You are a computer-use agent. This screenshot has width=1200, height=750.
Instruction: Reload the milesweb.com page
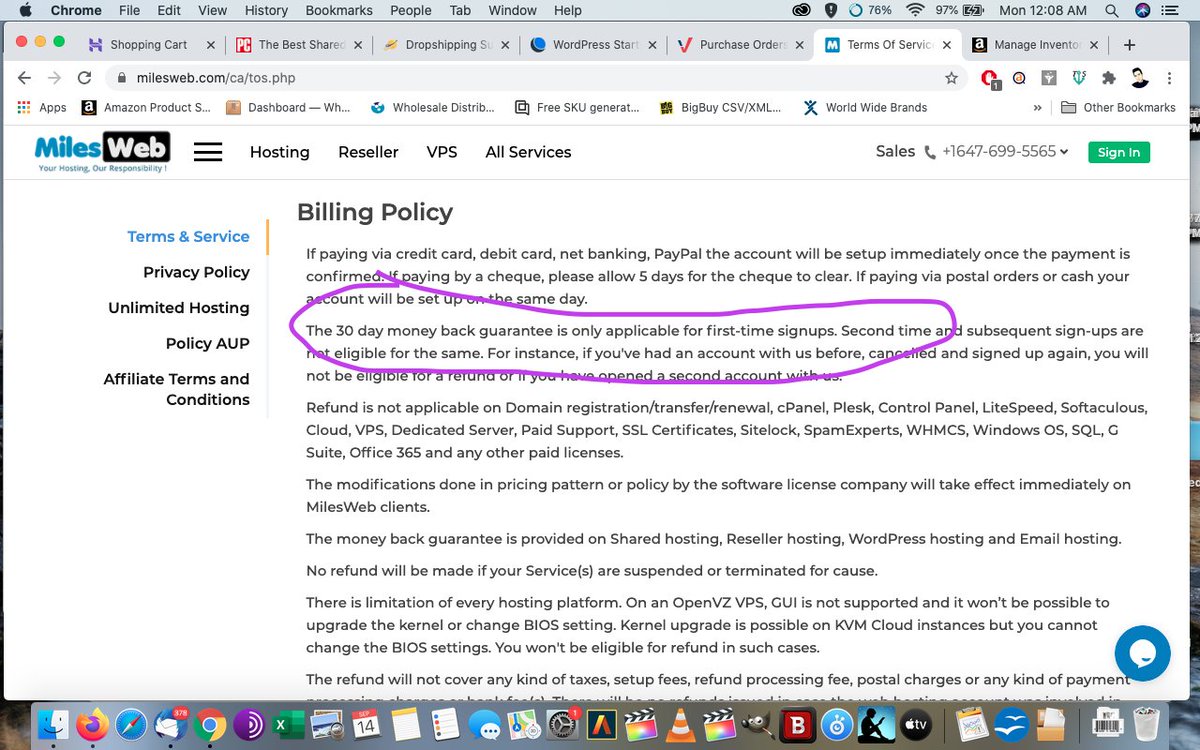coord(85,78)
